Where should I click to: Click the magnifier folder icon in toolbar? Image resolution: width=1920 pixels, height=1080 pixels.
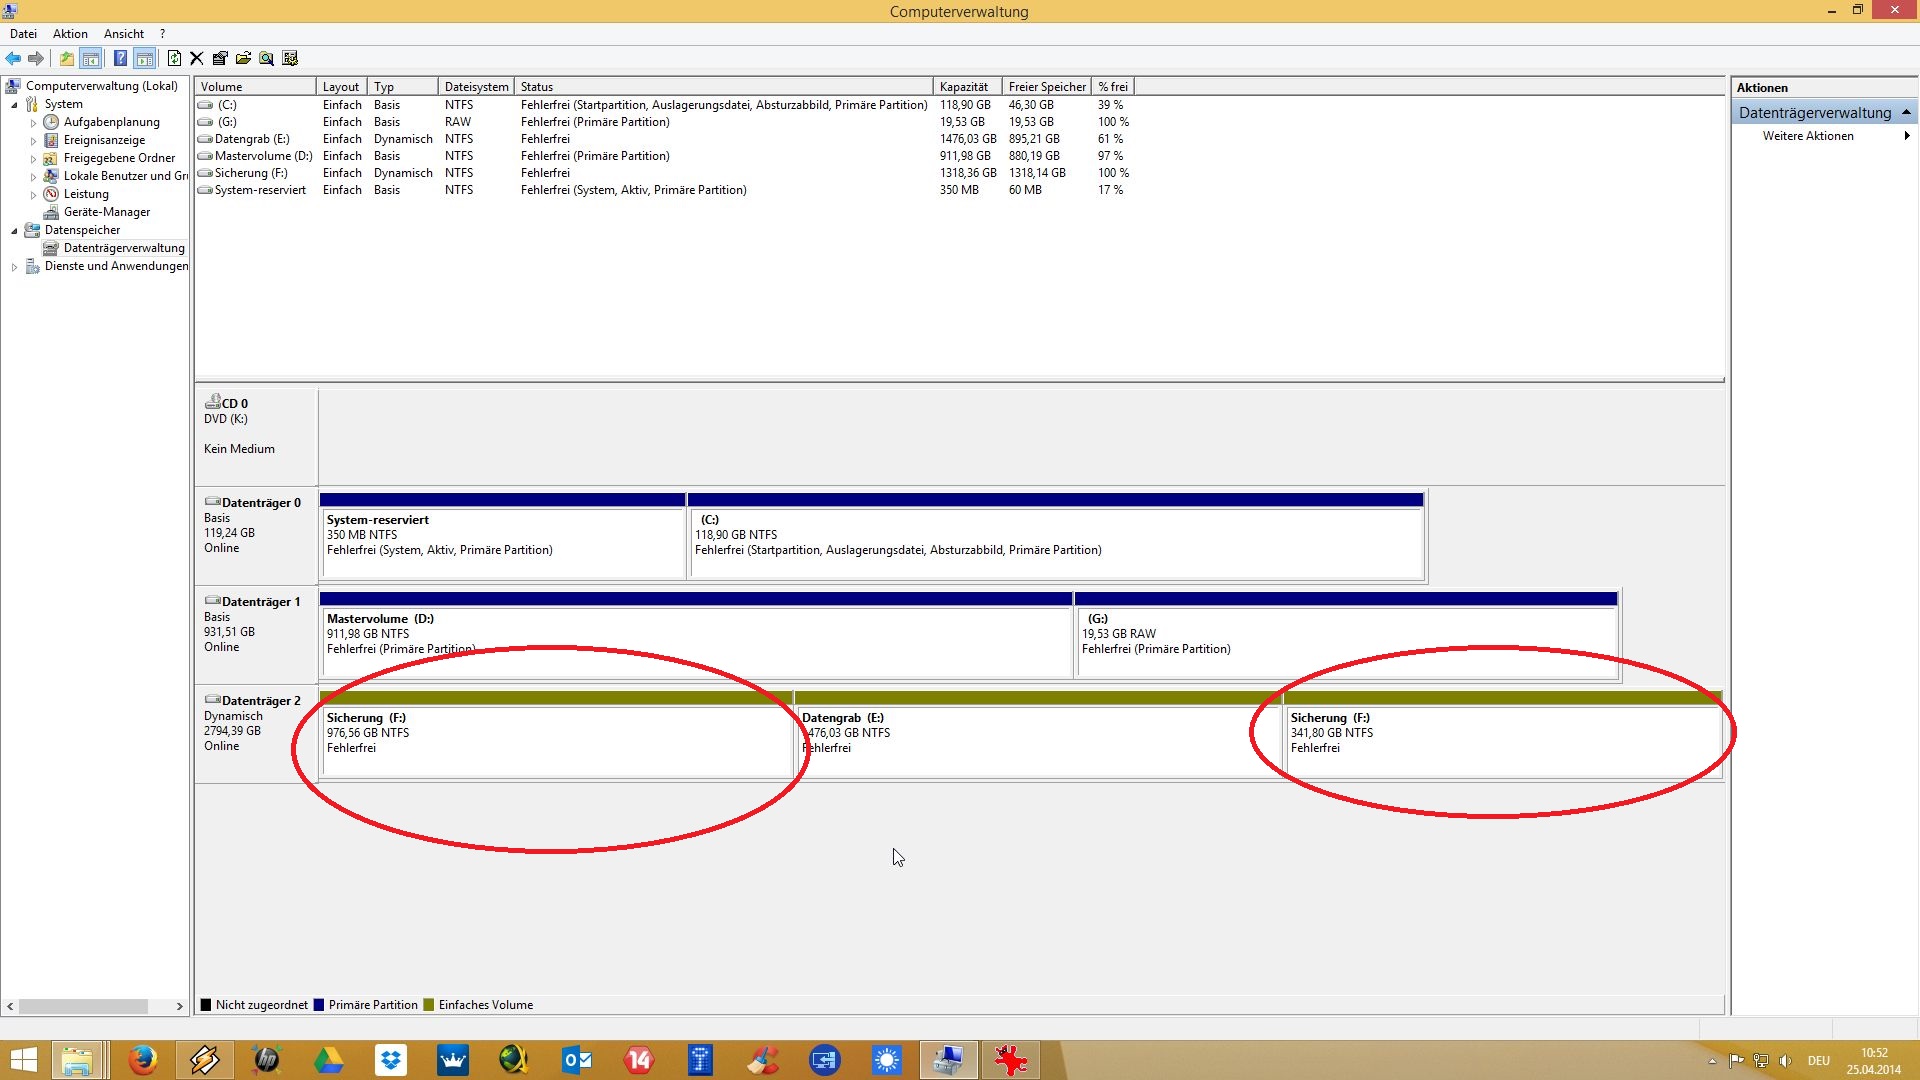point(267,58)
